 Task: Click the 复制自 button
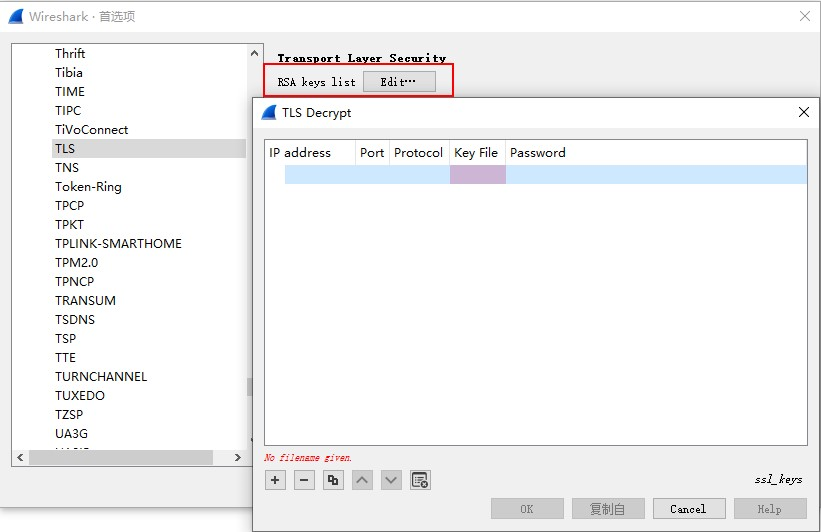coord(608,509)
